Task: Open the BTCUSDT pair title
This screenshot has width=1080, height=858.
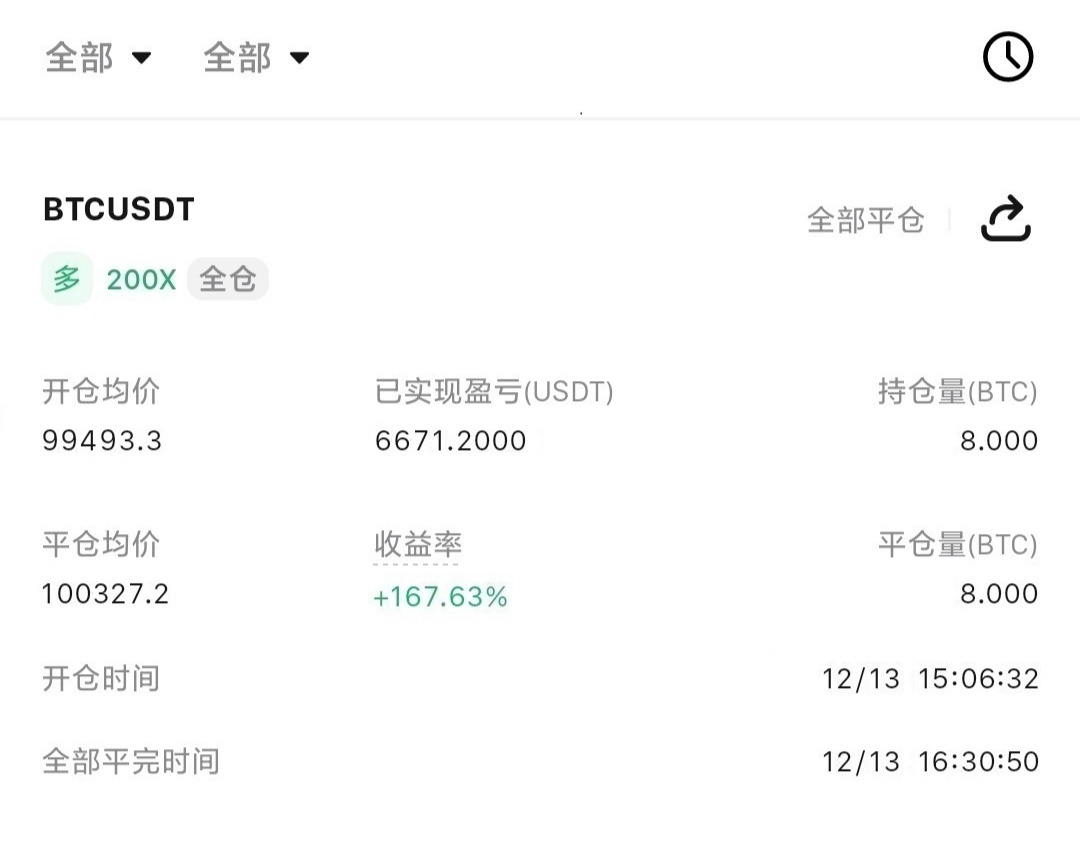Action: (x=118, y=209)
